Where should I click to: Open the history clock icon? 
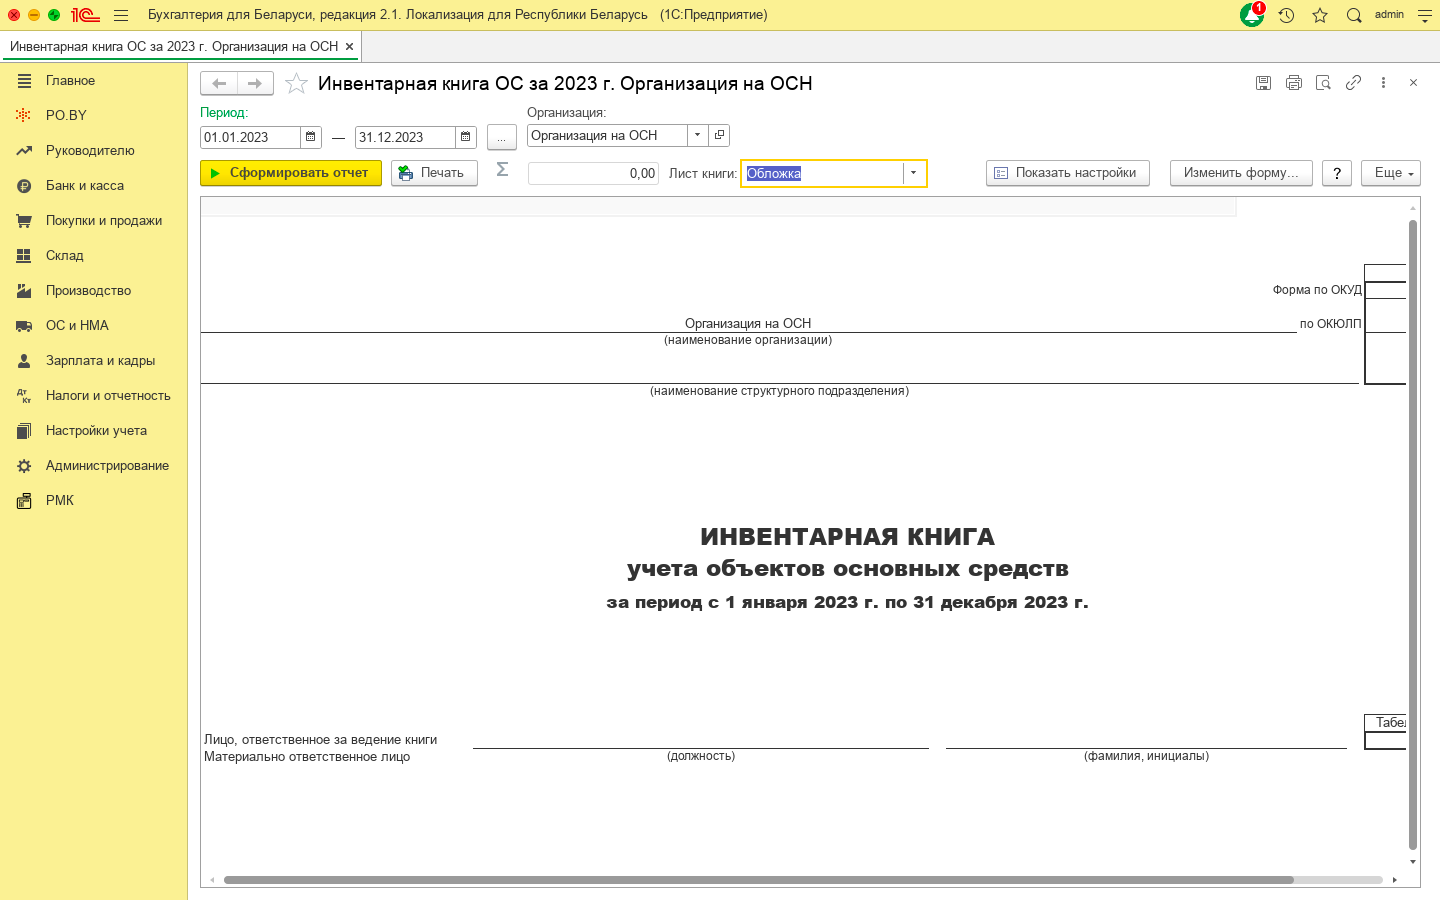(x=1286, y=15)
